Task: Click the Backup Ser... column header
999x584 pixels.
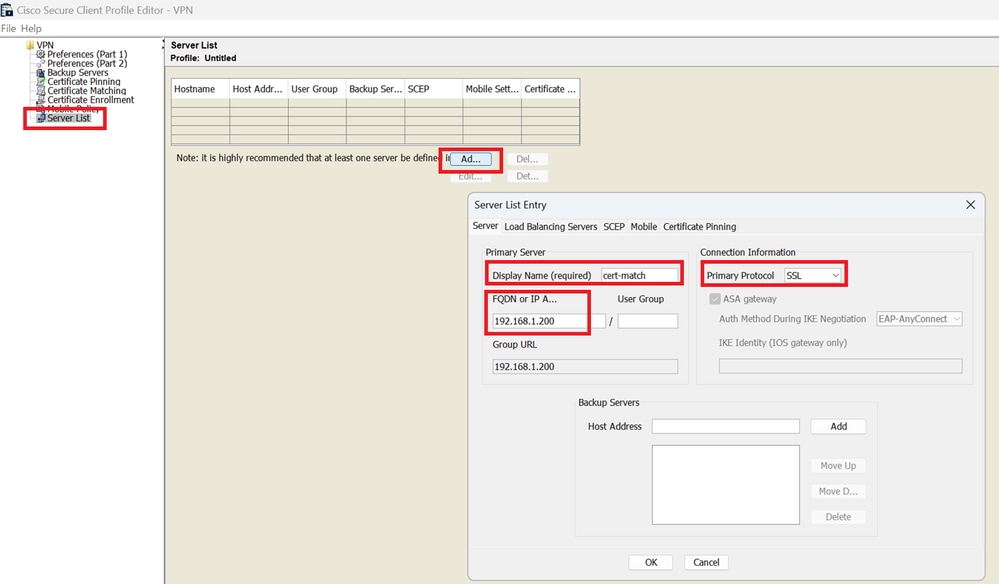Action: click(x=375, y=89)
